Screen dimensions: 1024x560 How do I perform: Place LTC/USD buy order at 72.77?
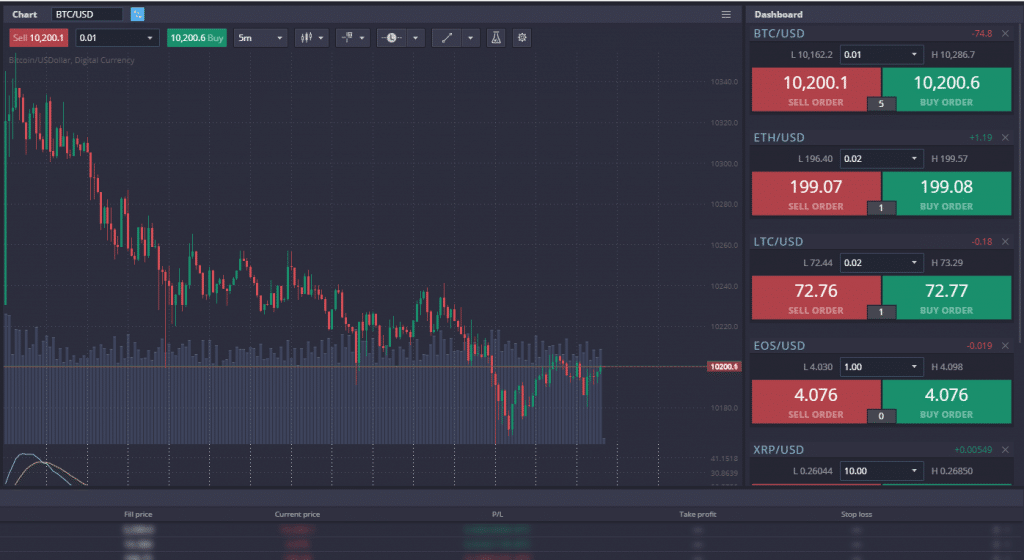pyautogui.click(x=946, y=298)
